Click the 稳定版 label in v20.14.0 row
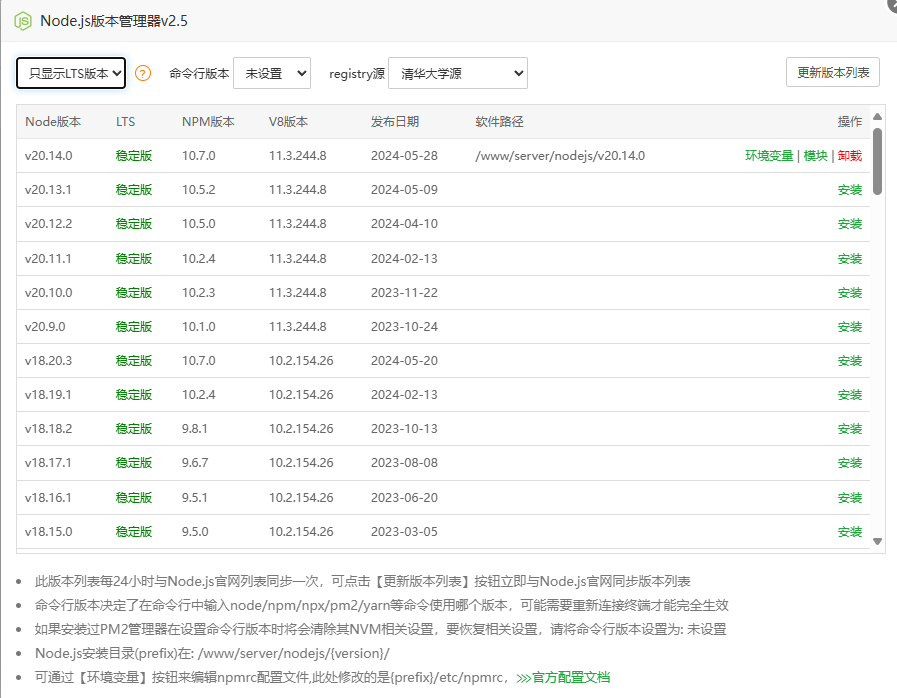 coord(134,156)
